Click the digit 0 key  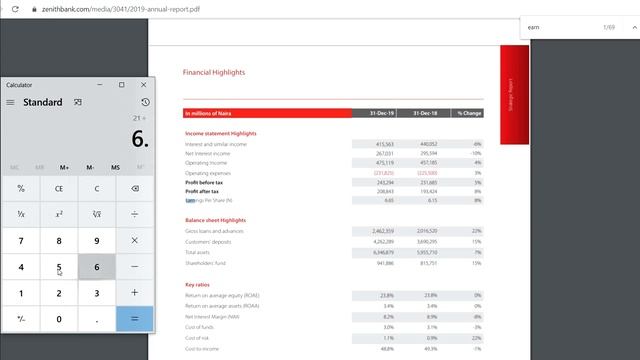click(x=59, y=319)
